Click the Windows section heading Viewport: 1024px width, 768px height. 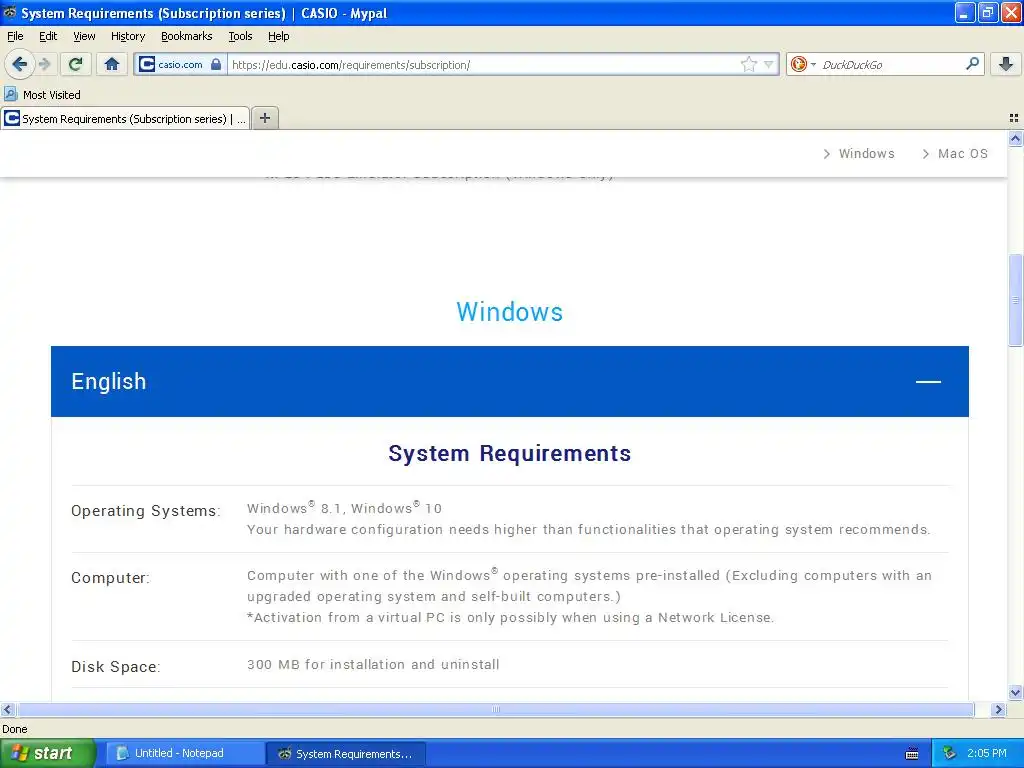509,312
